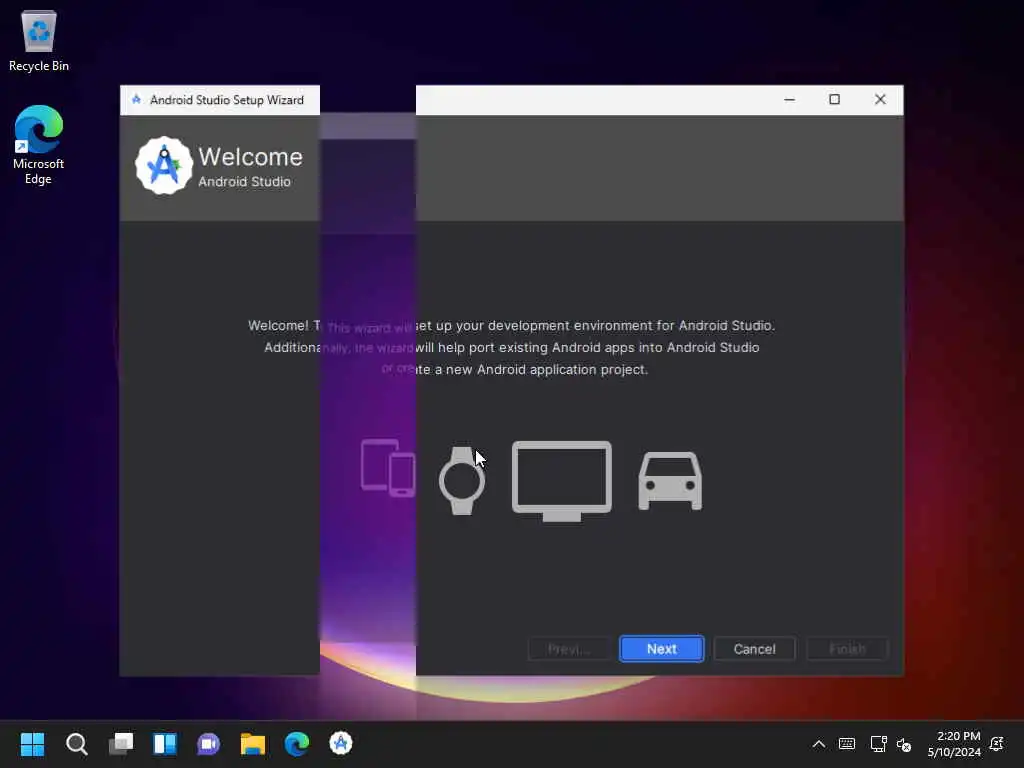Switch to Android Studio taskbar icon
Image resolution: width=1024 pixels, height=768 pixels.
point(341,744)
